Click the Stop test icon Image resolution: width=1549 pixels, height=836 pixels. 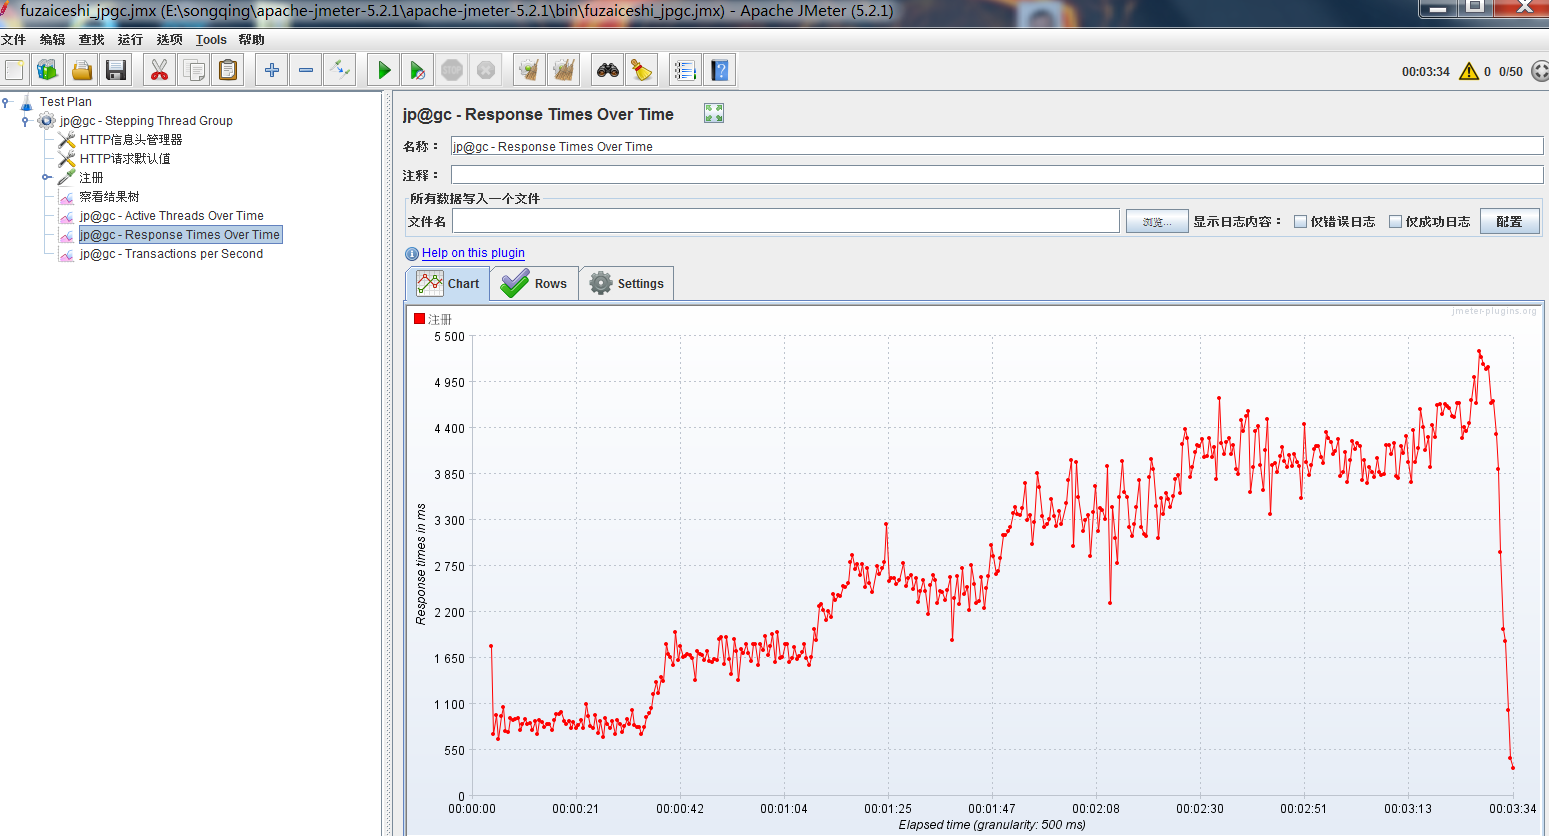click(x=452, y=70)
